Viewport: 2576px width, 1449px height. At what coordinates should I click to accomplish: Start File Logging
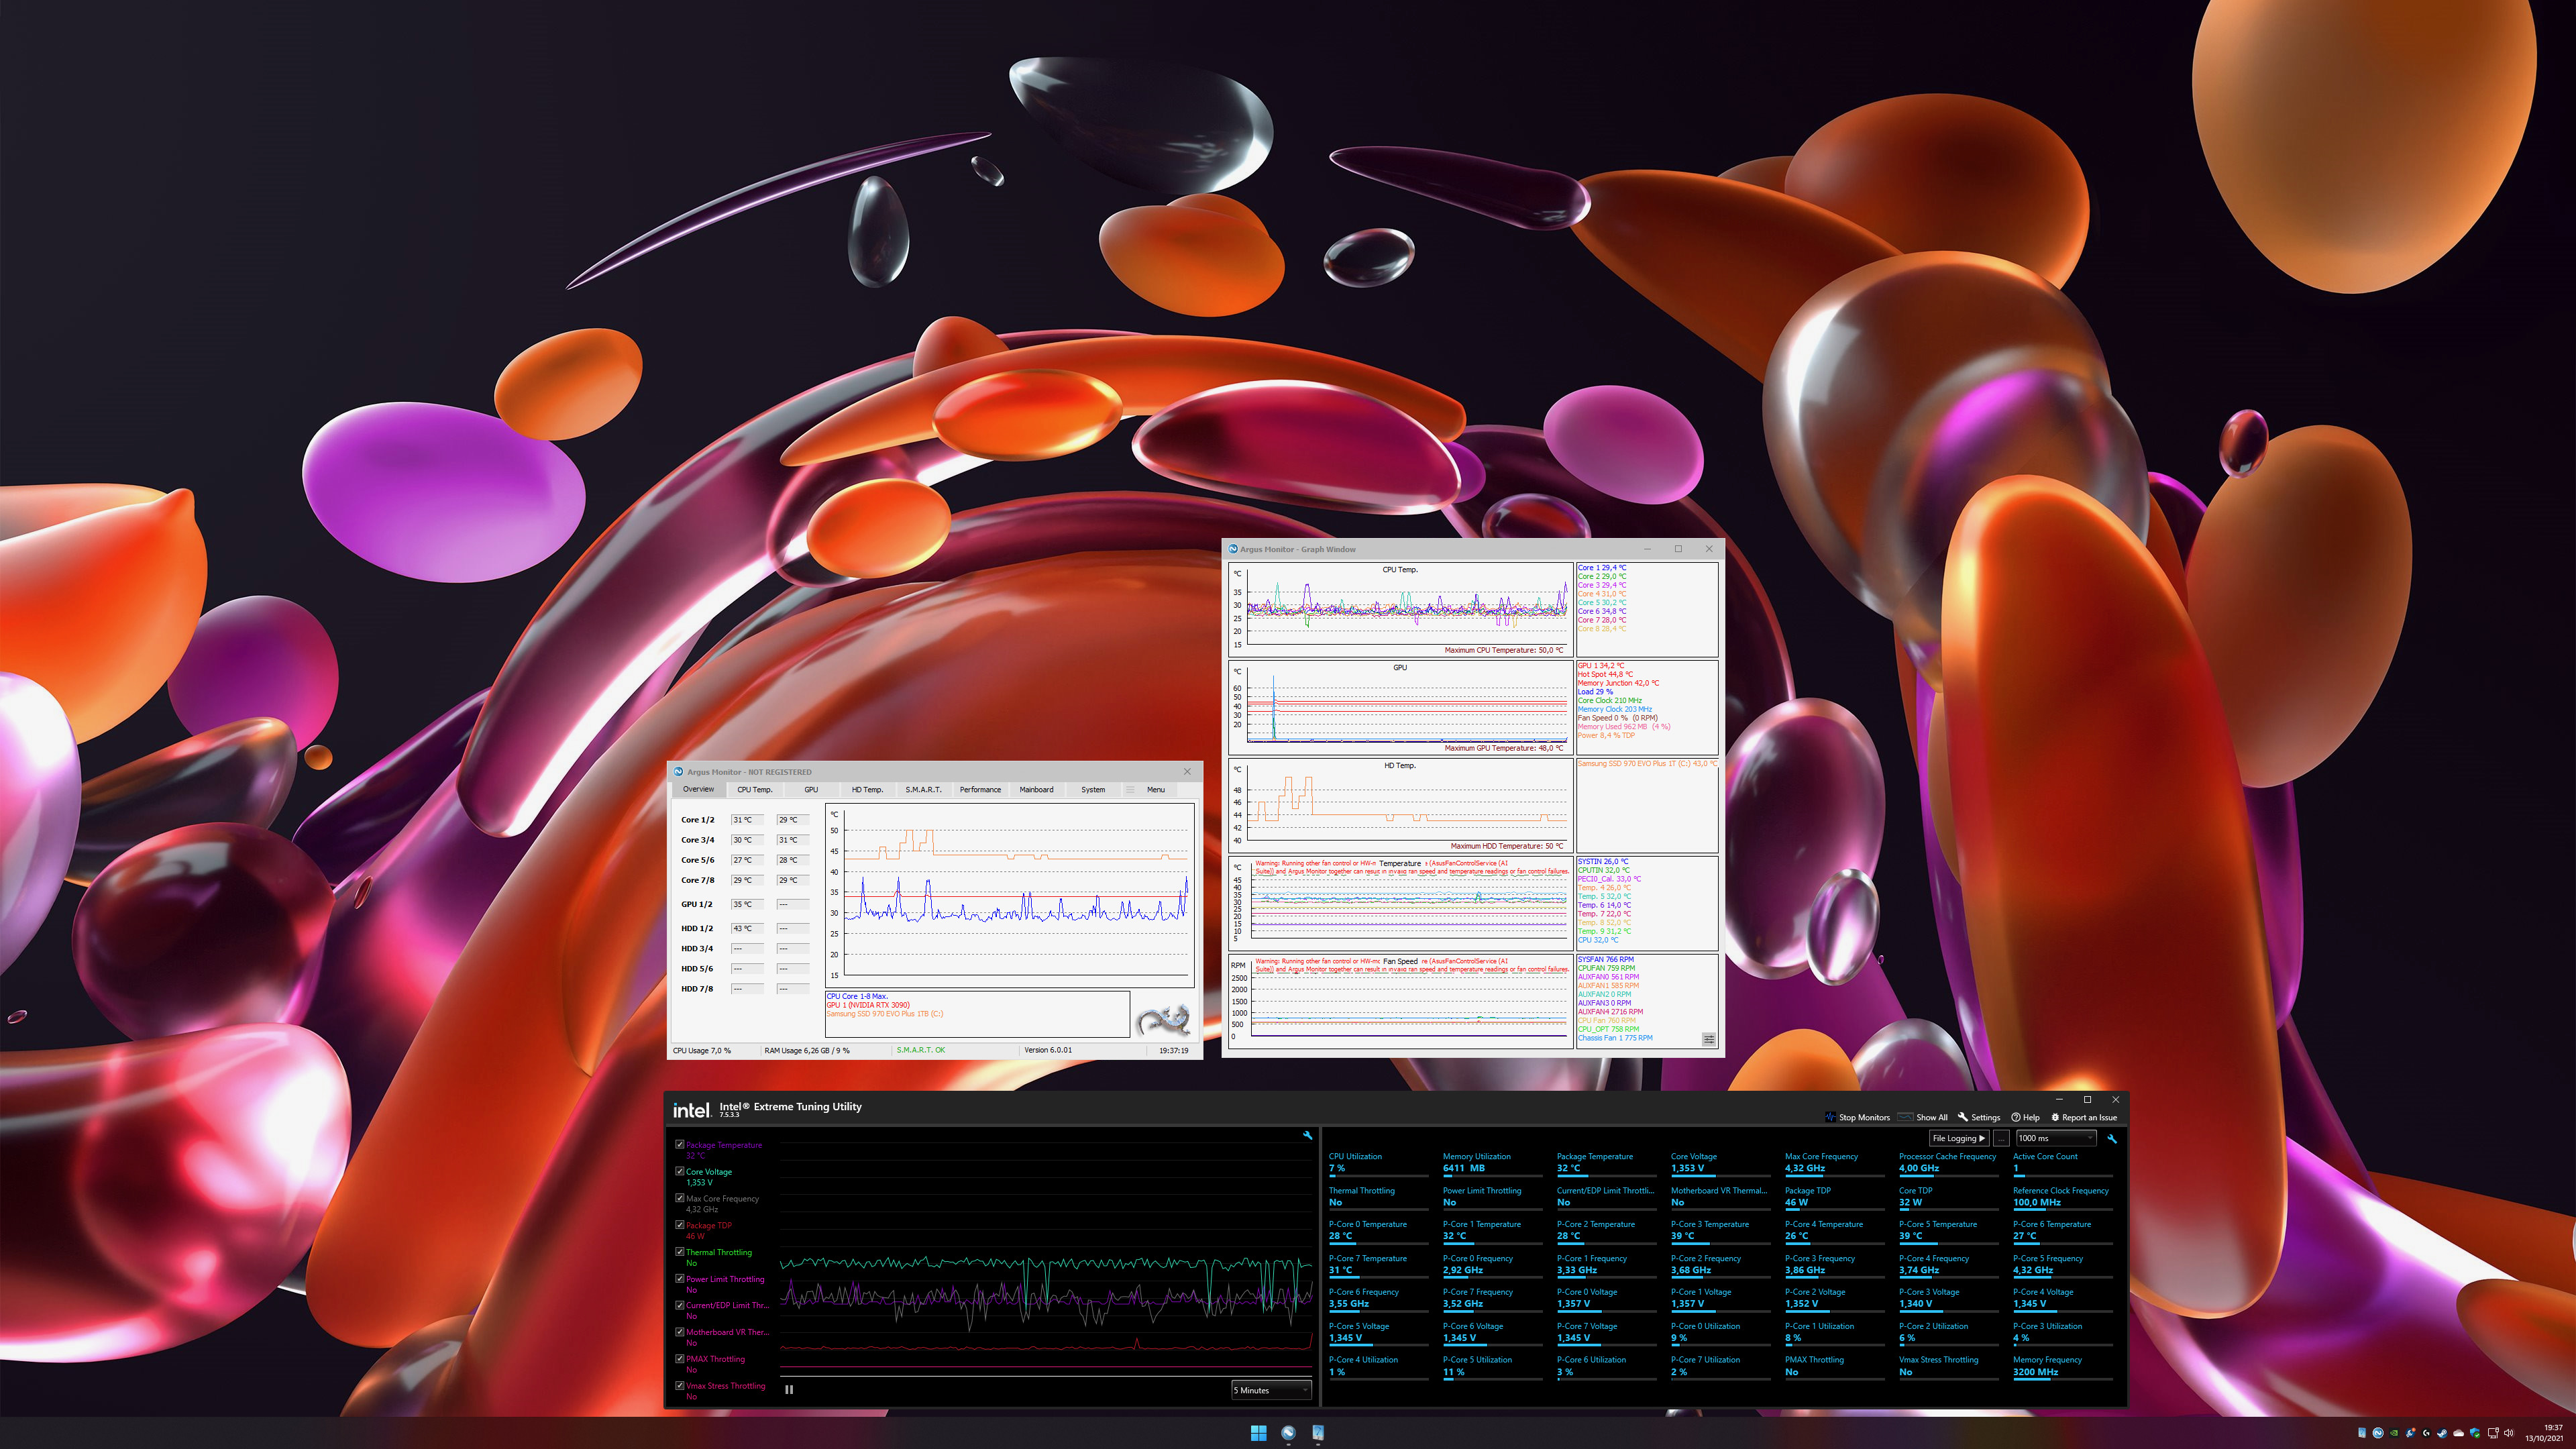1958,1138
